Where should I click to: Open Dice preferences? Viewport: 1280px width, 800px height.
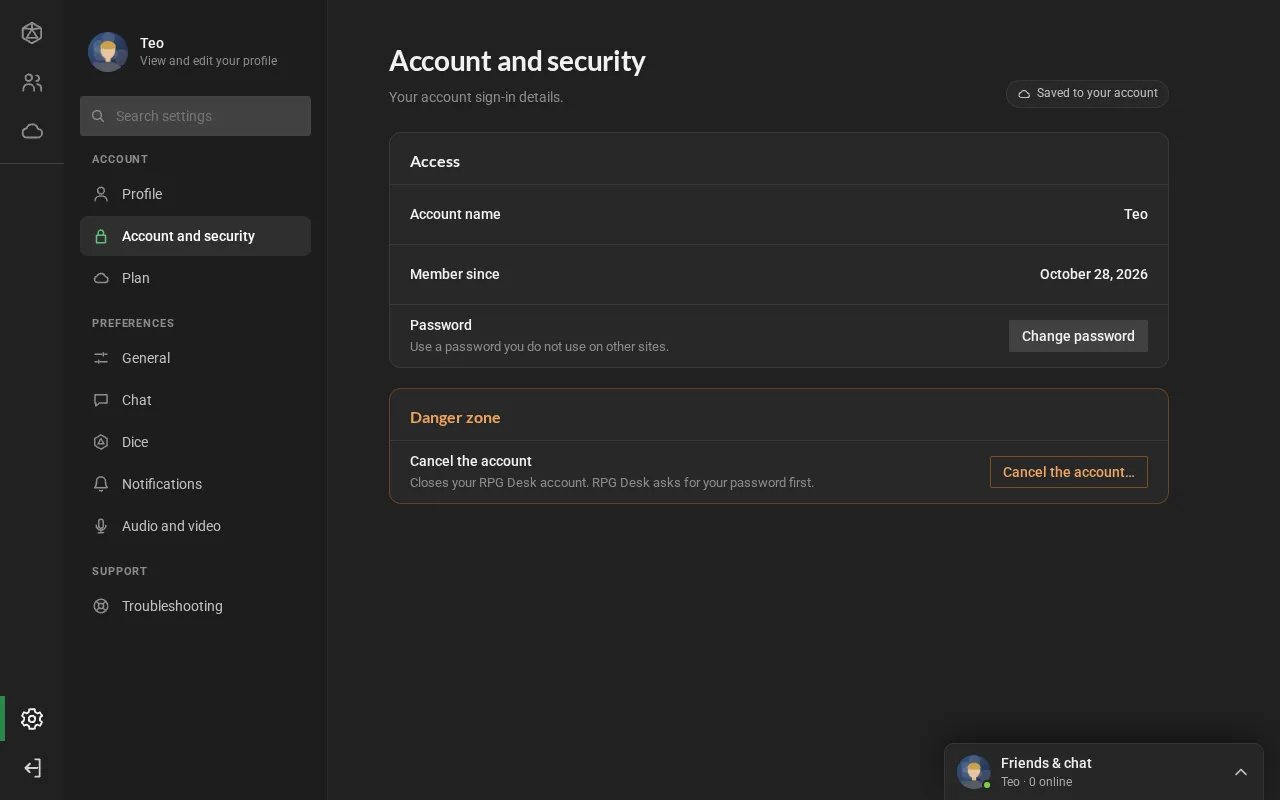195,442
